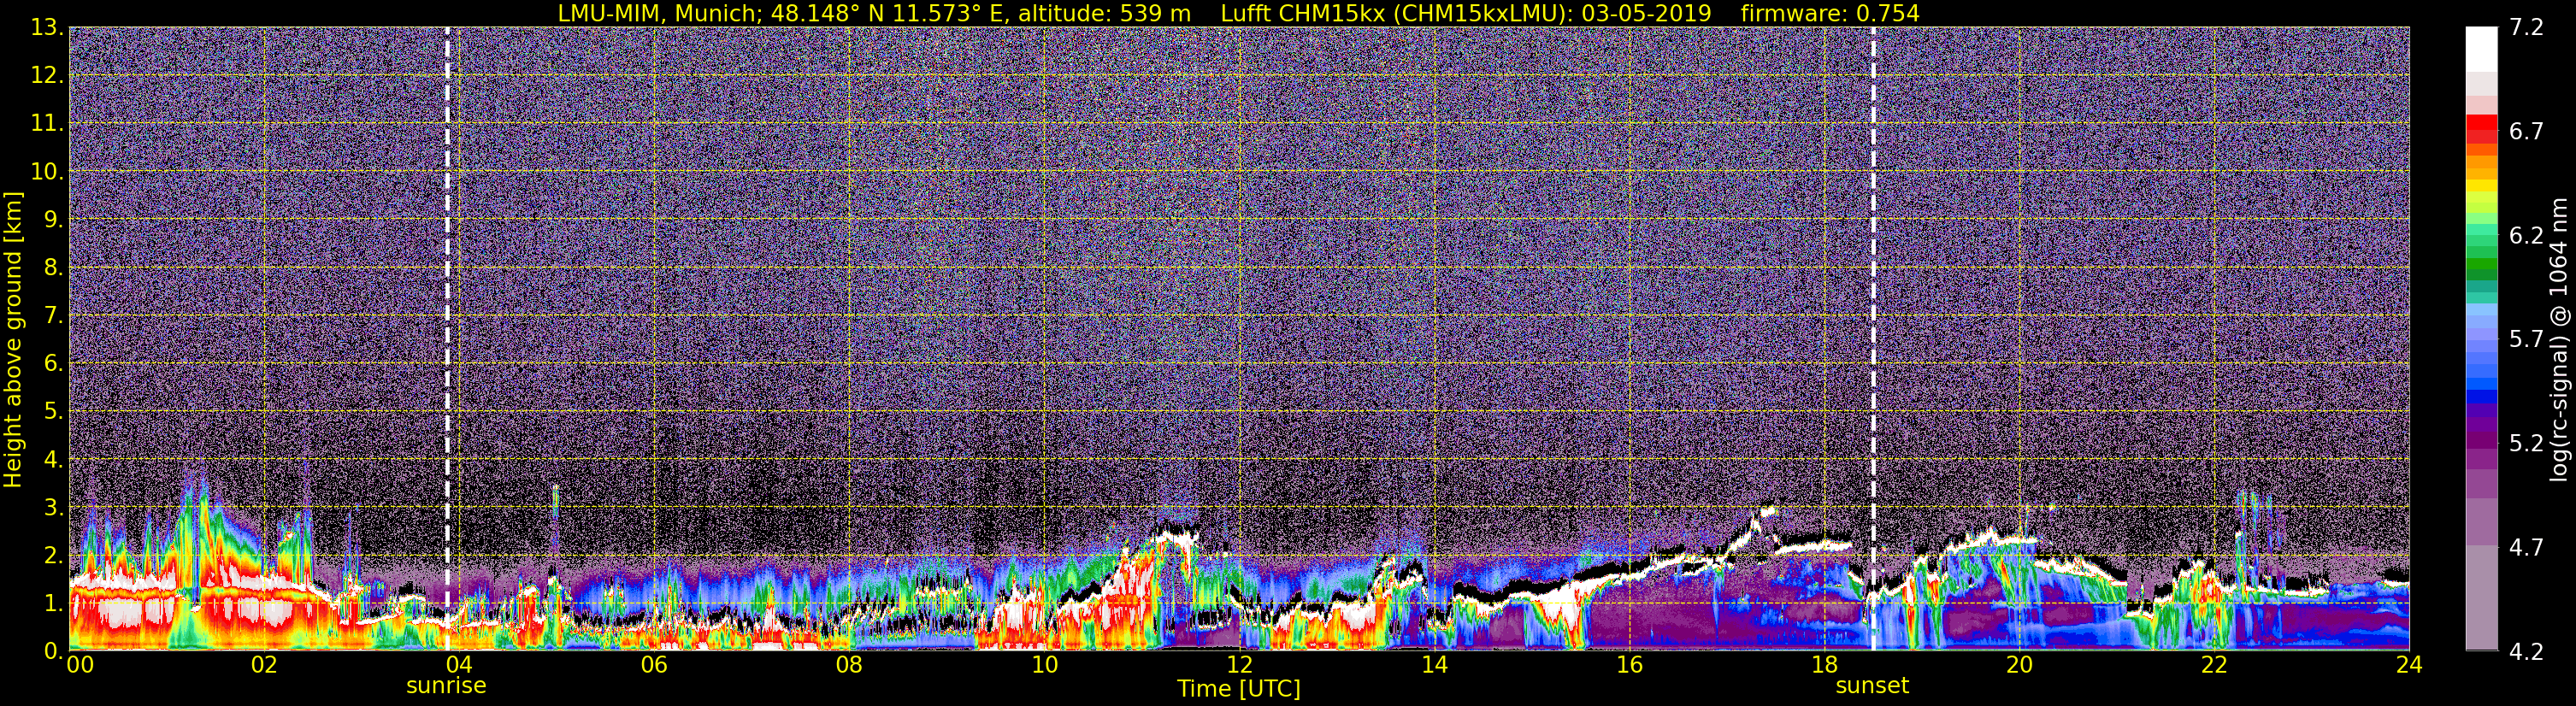This screenshot has width=2576, height=706.
Task: Click the y-axis tick label '9.'
Action: [x=54, y=220]
